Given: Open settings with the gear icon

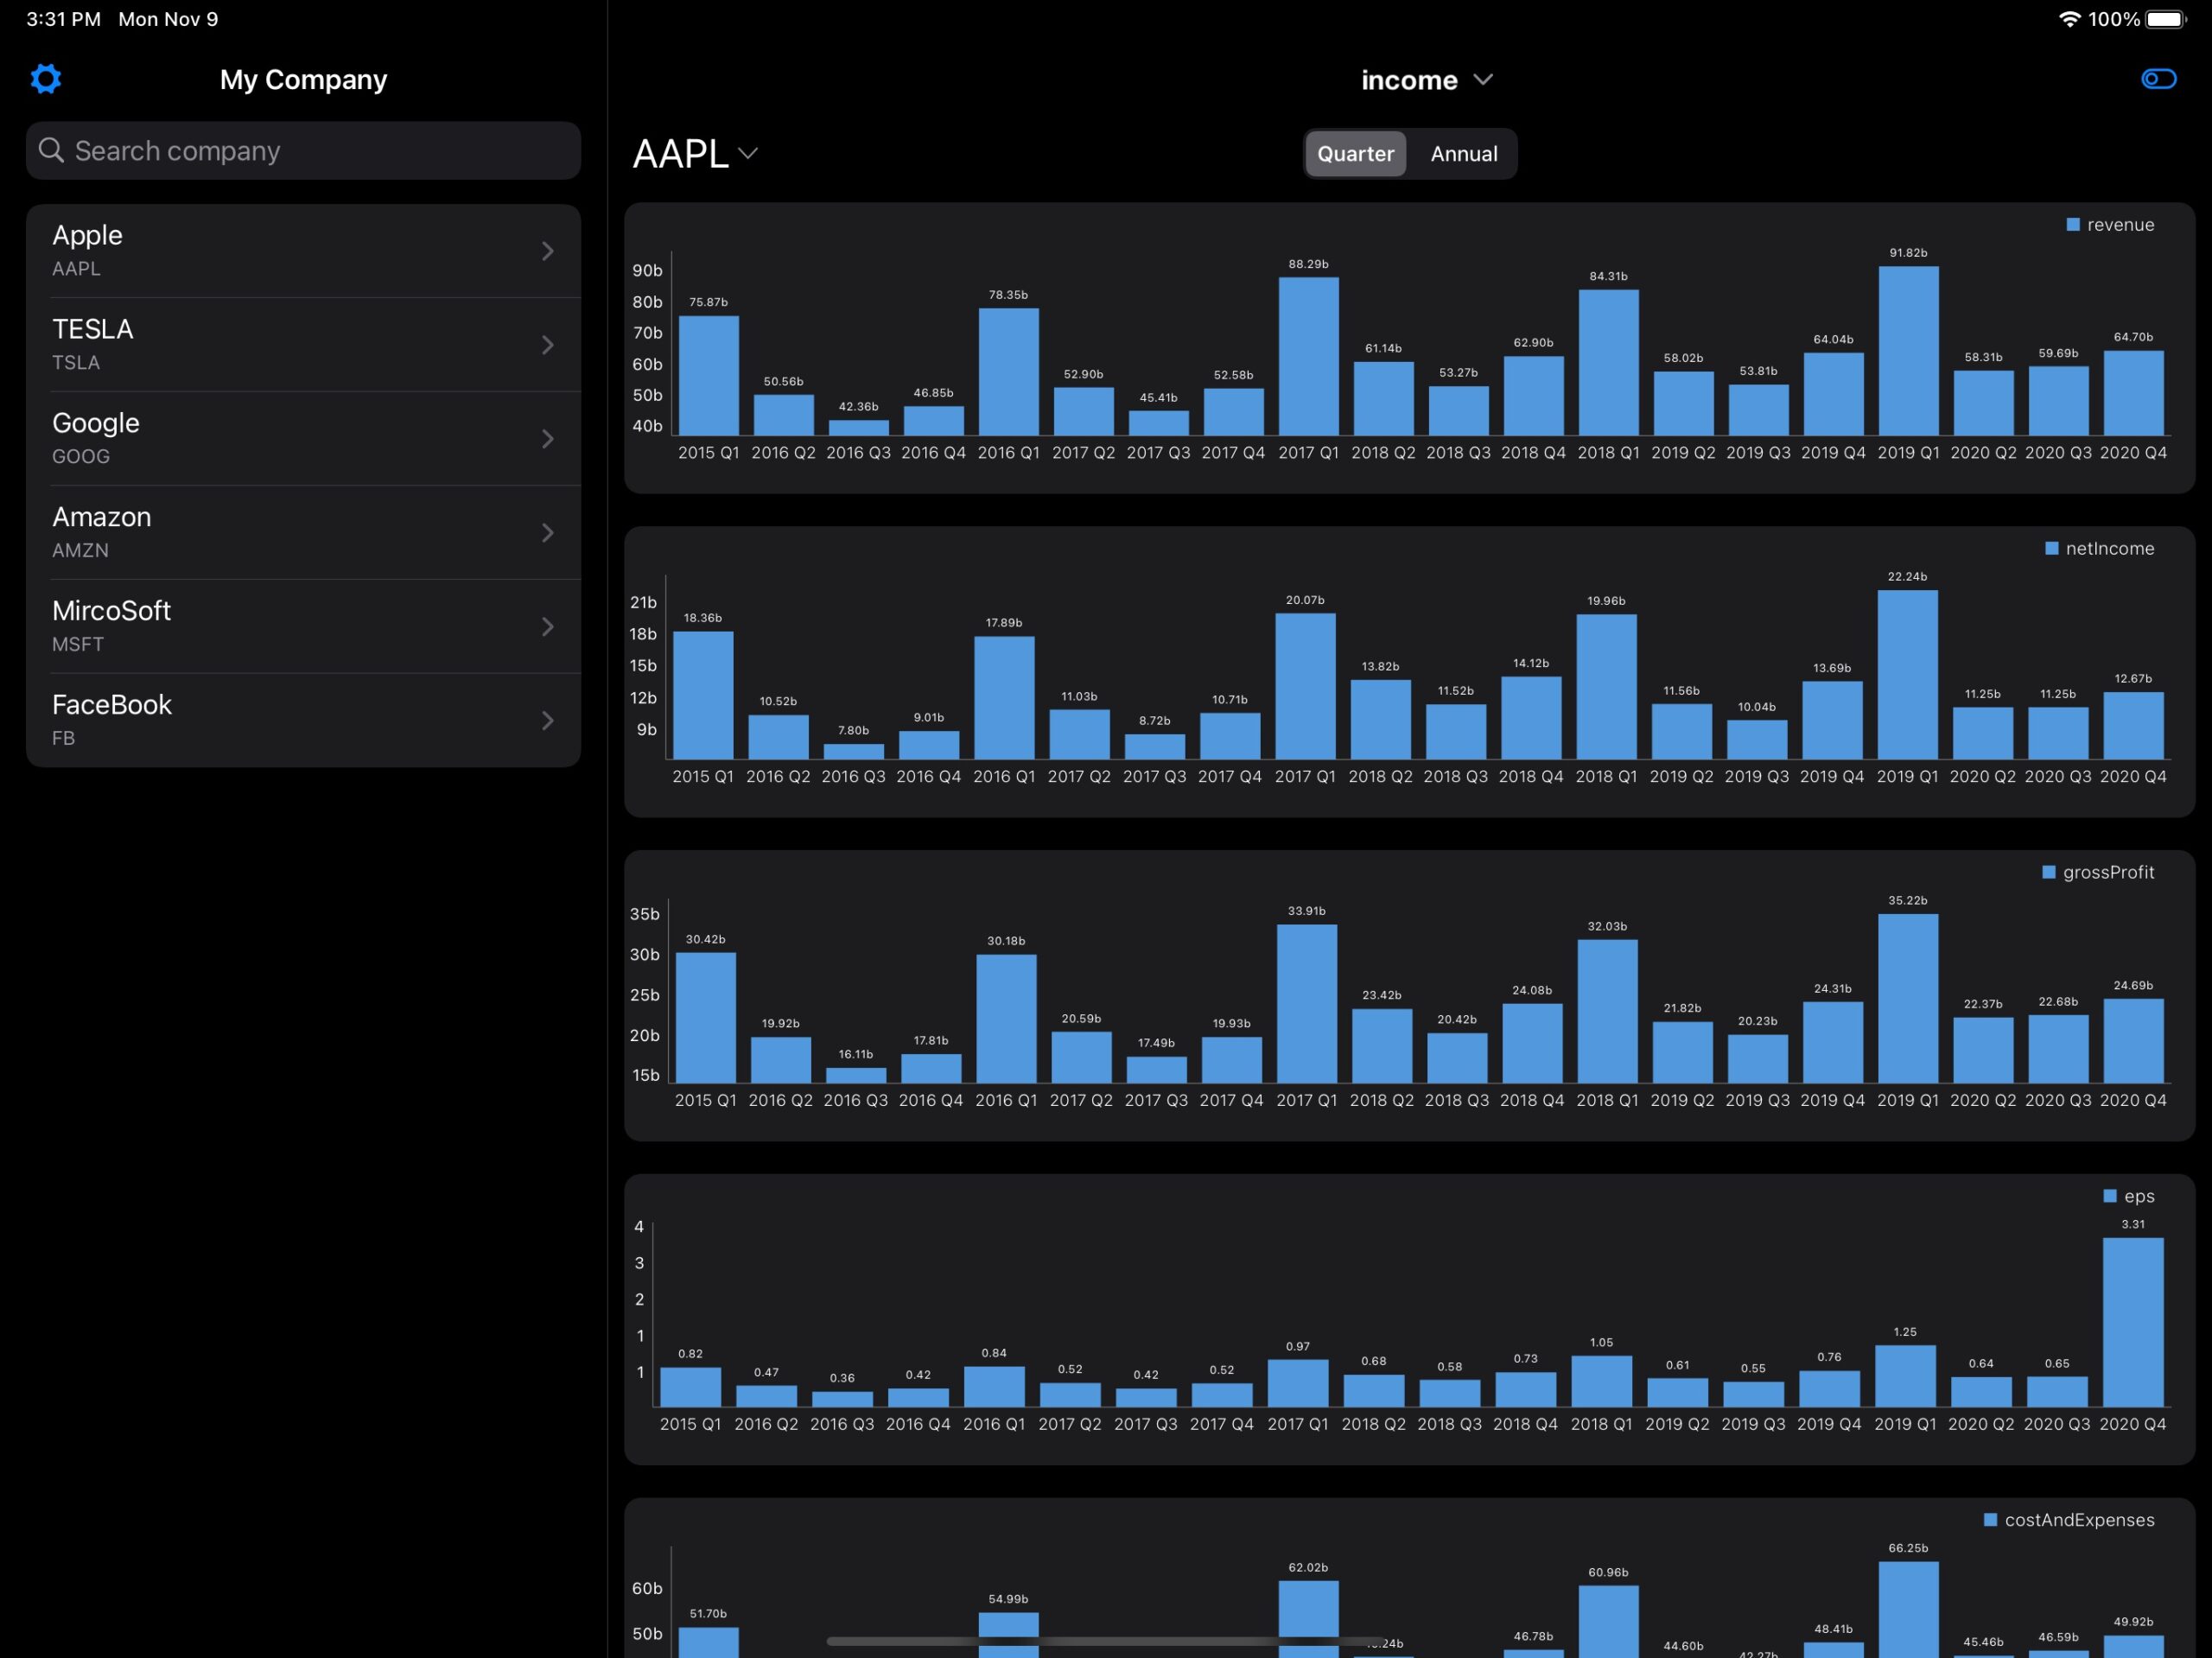Looking at the screenshot, I should (x=46, y=79).
